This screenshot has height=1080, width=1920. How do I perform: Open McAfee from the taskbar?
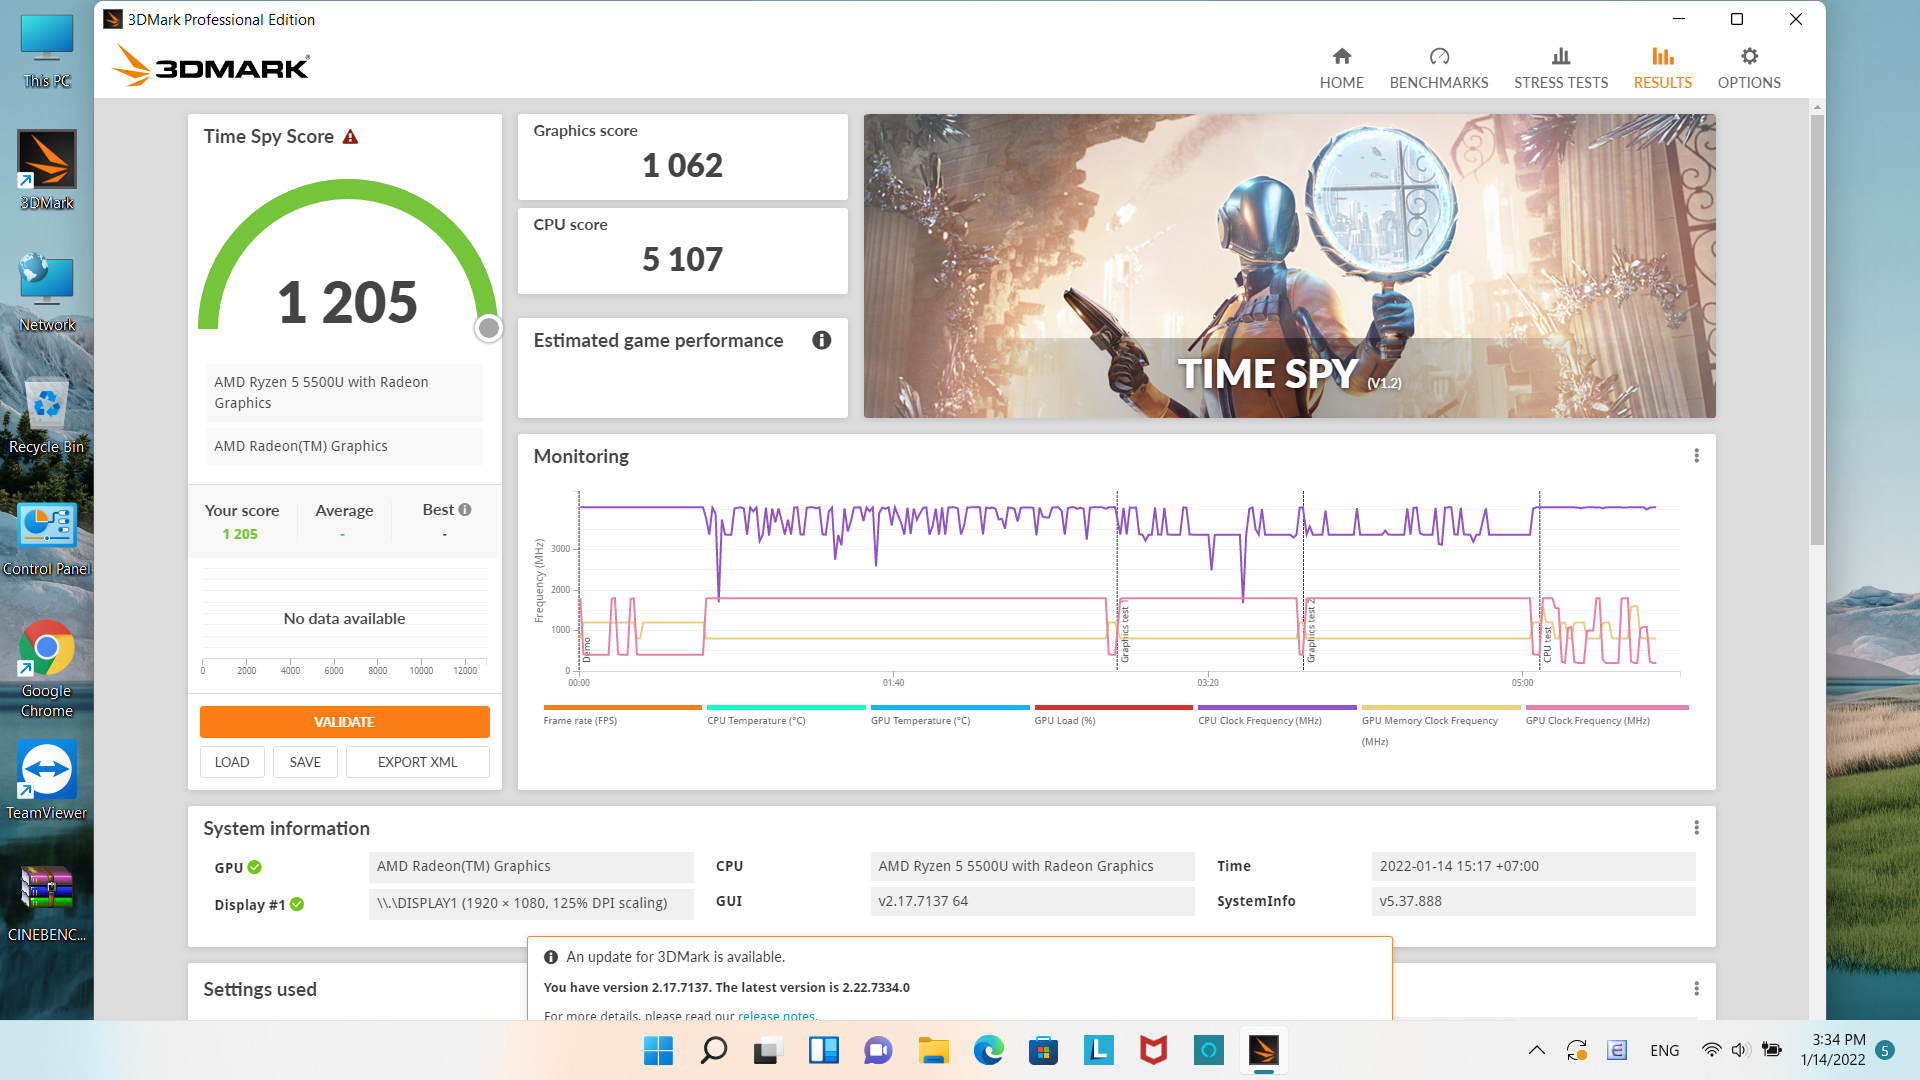point(1153,1050)
